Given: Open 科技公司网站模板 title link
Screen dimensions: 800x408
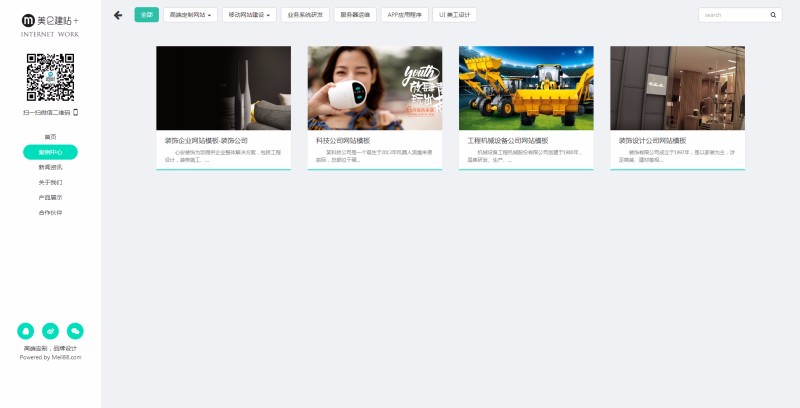Looking at the screenshot, I should [x=343, y=140].
